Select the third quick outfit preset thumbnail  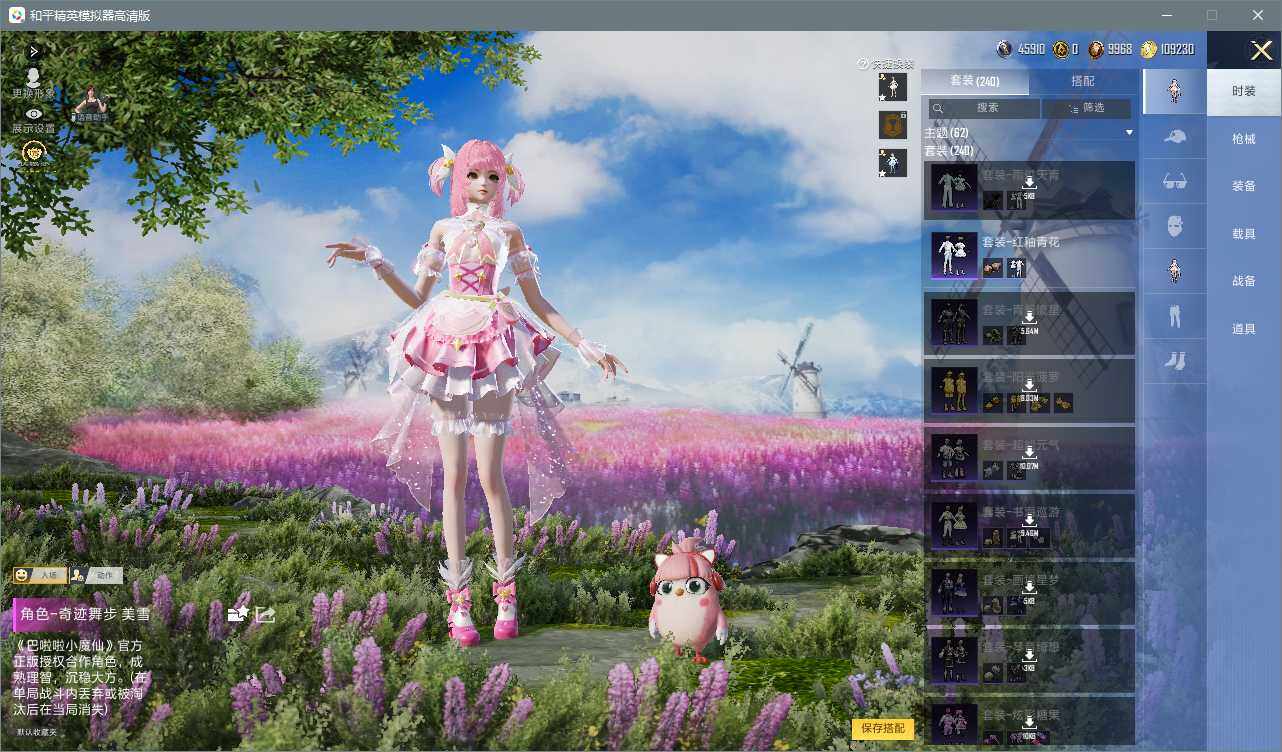pyautogui.click(x=892, y=163)
